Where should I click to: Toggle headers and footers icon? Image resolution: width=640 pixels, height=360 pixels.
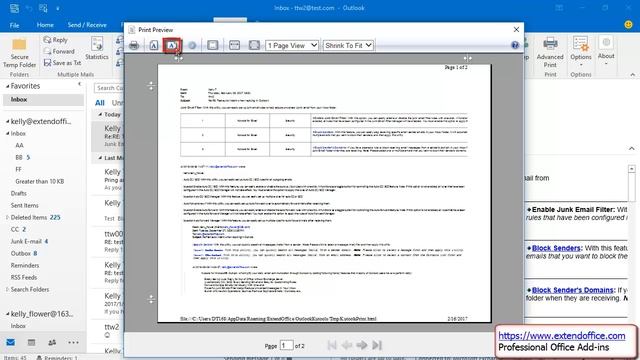213,45
